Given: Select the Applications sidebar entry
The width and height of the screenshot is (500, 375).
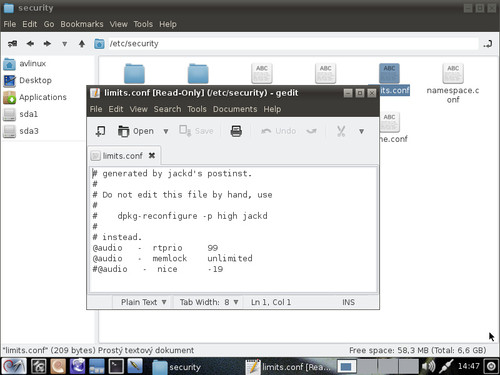Looking at the screenshot, I should click(35, 97).
